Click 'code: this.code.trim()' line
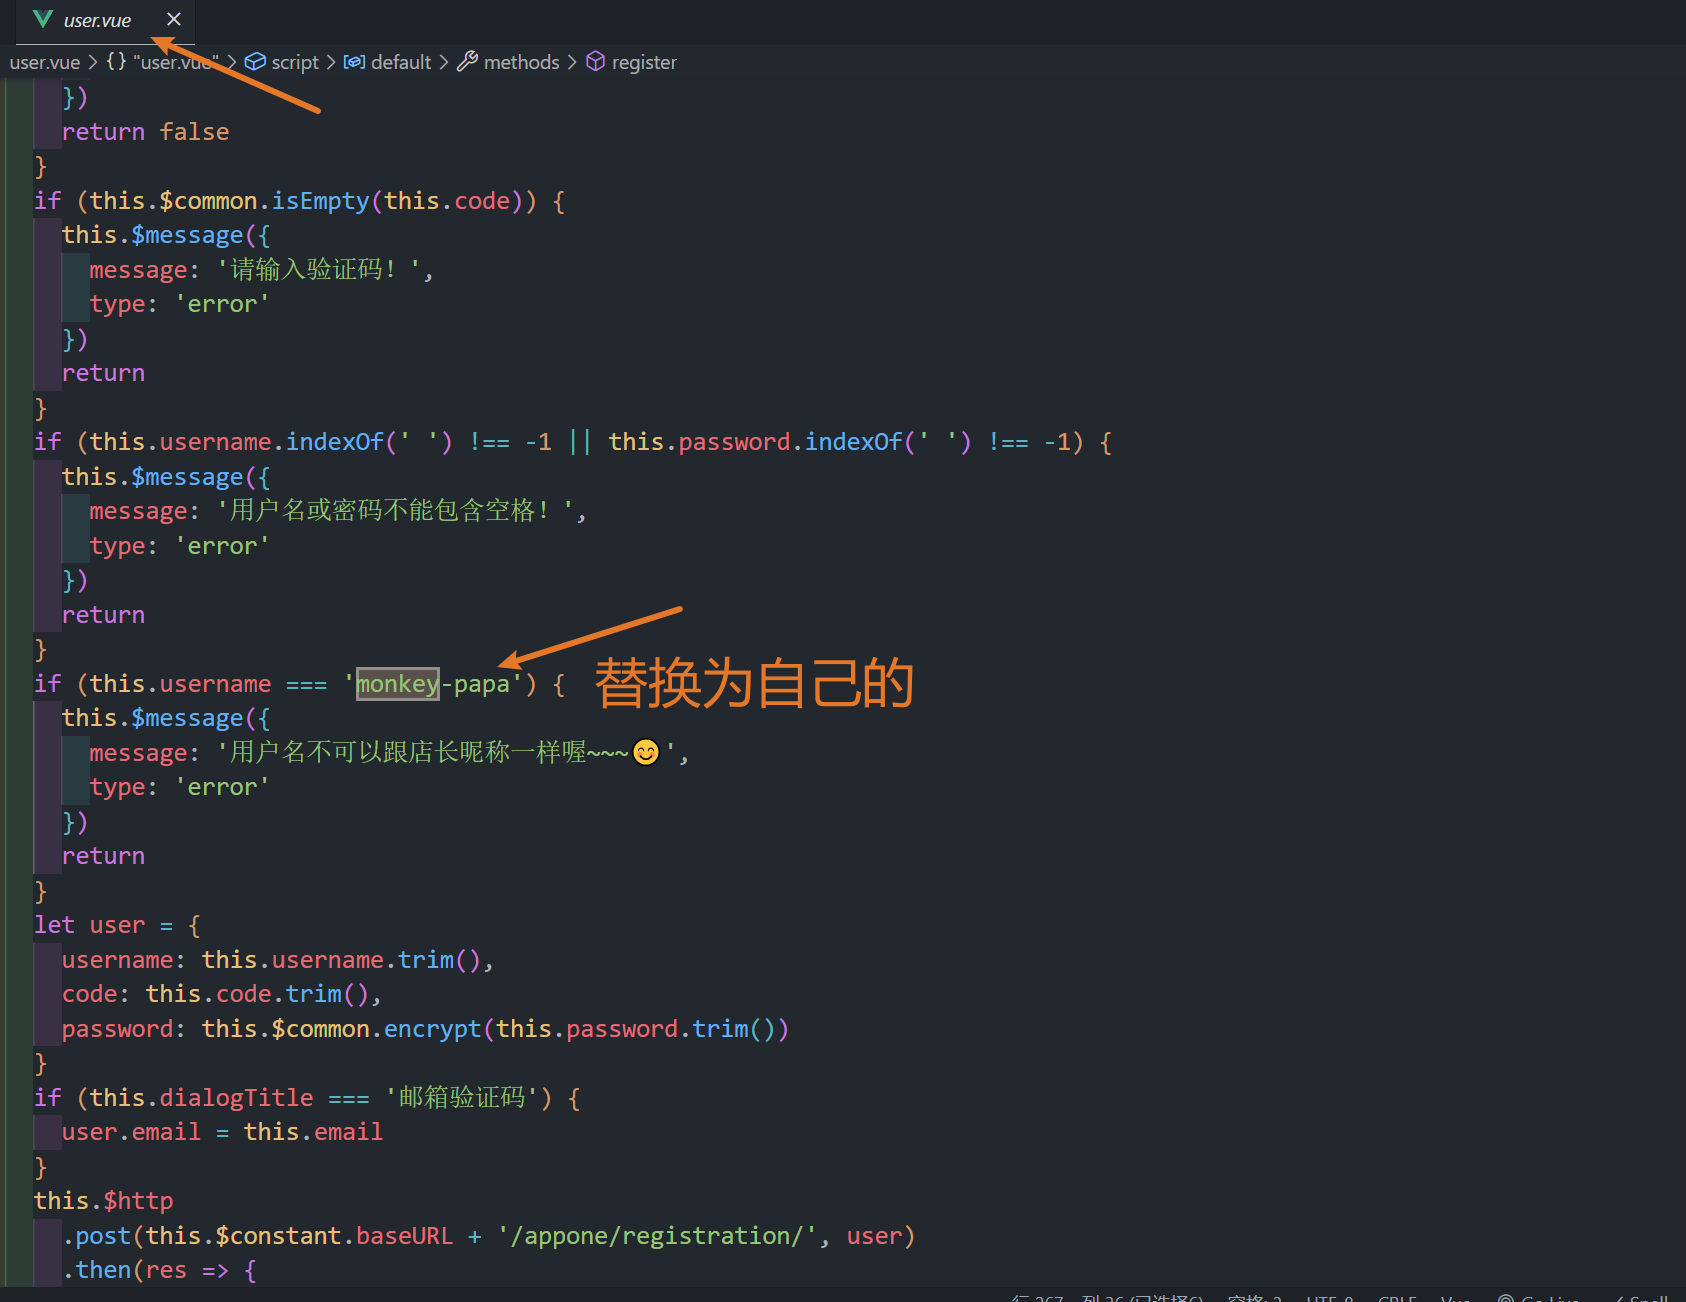The width and height of the screenshot is (1686, 1302). pyautogui.click(x=222, y=994)
